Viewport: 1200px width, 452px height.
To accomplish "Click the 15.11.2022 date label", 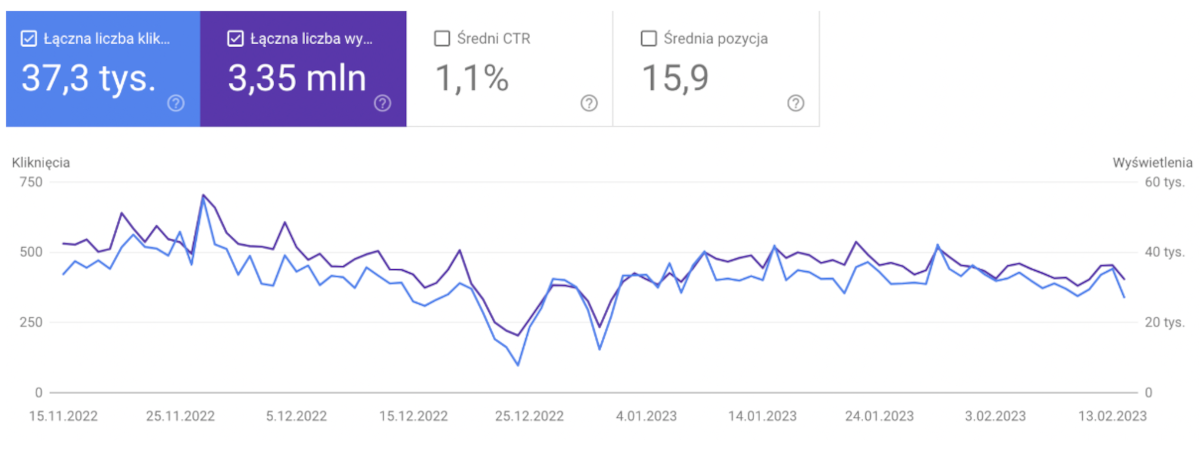I will (x=64, y=415).
